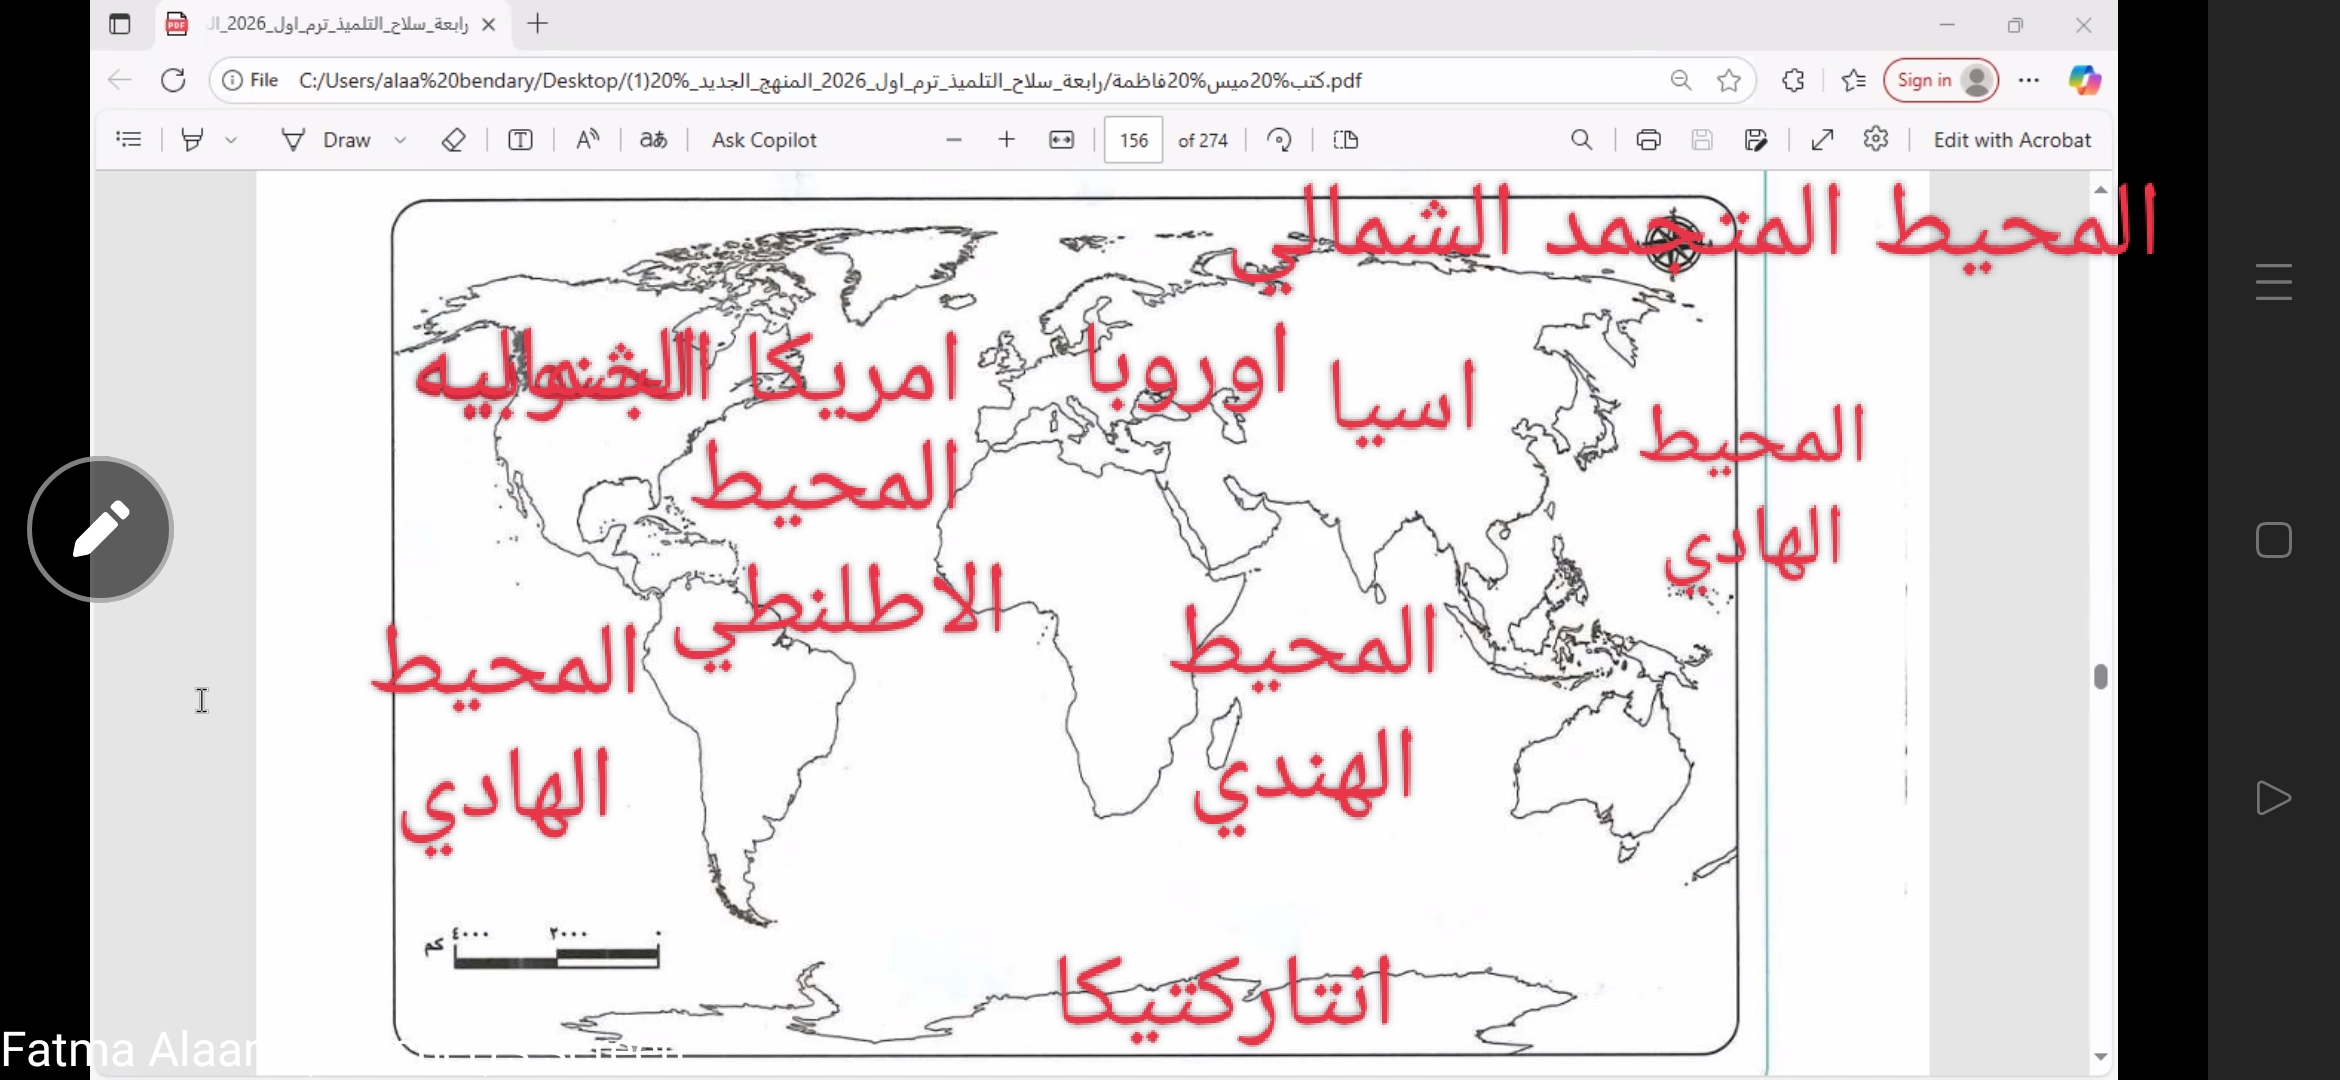Tap the floating pencil annotation button
2340x1080 pixels.
tap(101, 529)
